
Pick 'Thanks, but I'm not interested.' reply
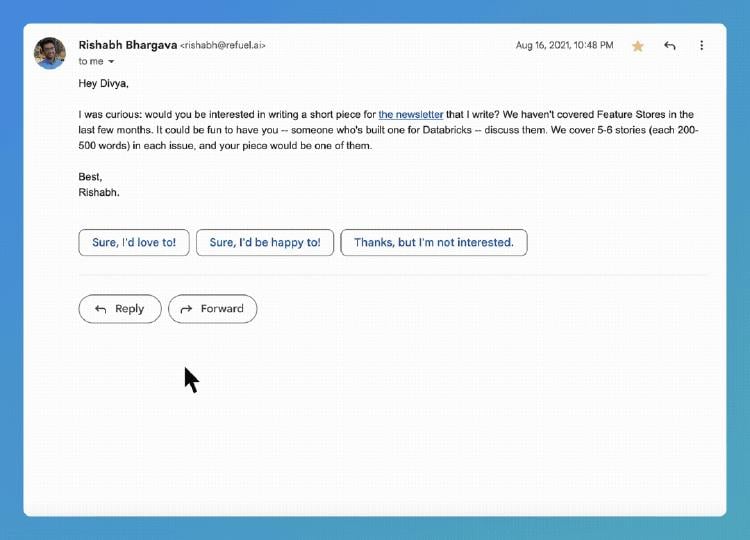pos(433,243)
